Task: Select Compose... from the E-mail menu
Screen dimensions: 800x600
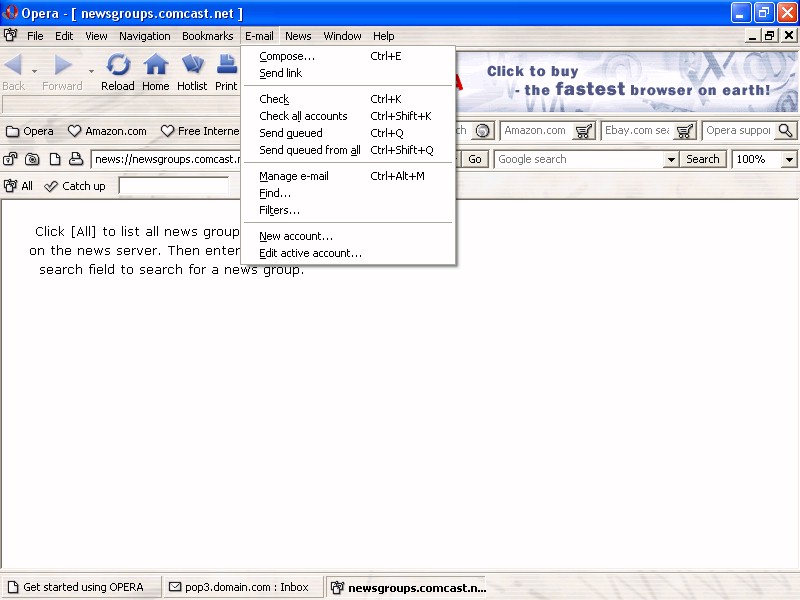Action: tap(287, 56)
